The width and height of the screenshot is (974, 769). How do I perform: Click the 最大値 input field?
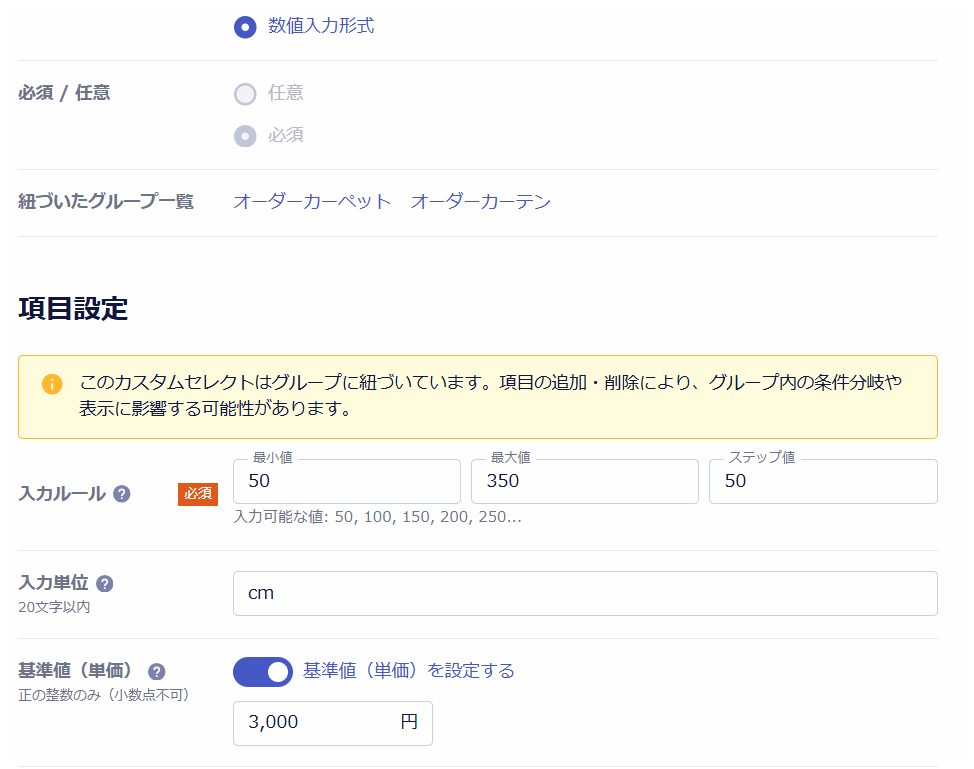pyautogui.click(x=584, y=482)
